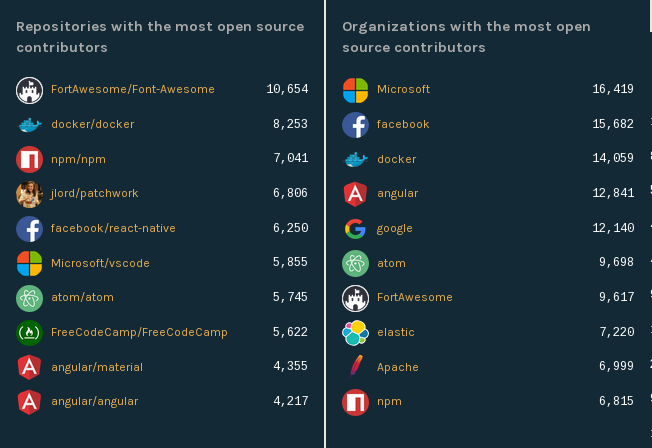Viewport: 652px width, 448px height.
Task: Open the docker/docker repository link
Action: click(x=93, y=124)
